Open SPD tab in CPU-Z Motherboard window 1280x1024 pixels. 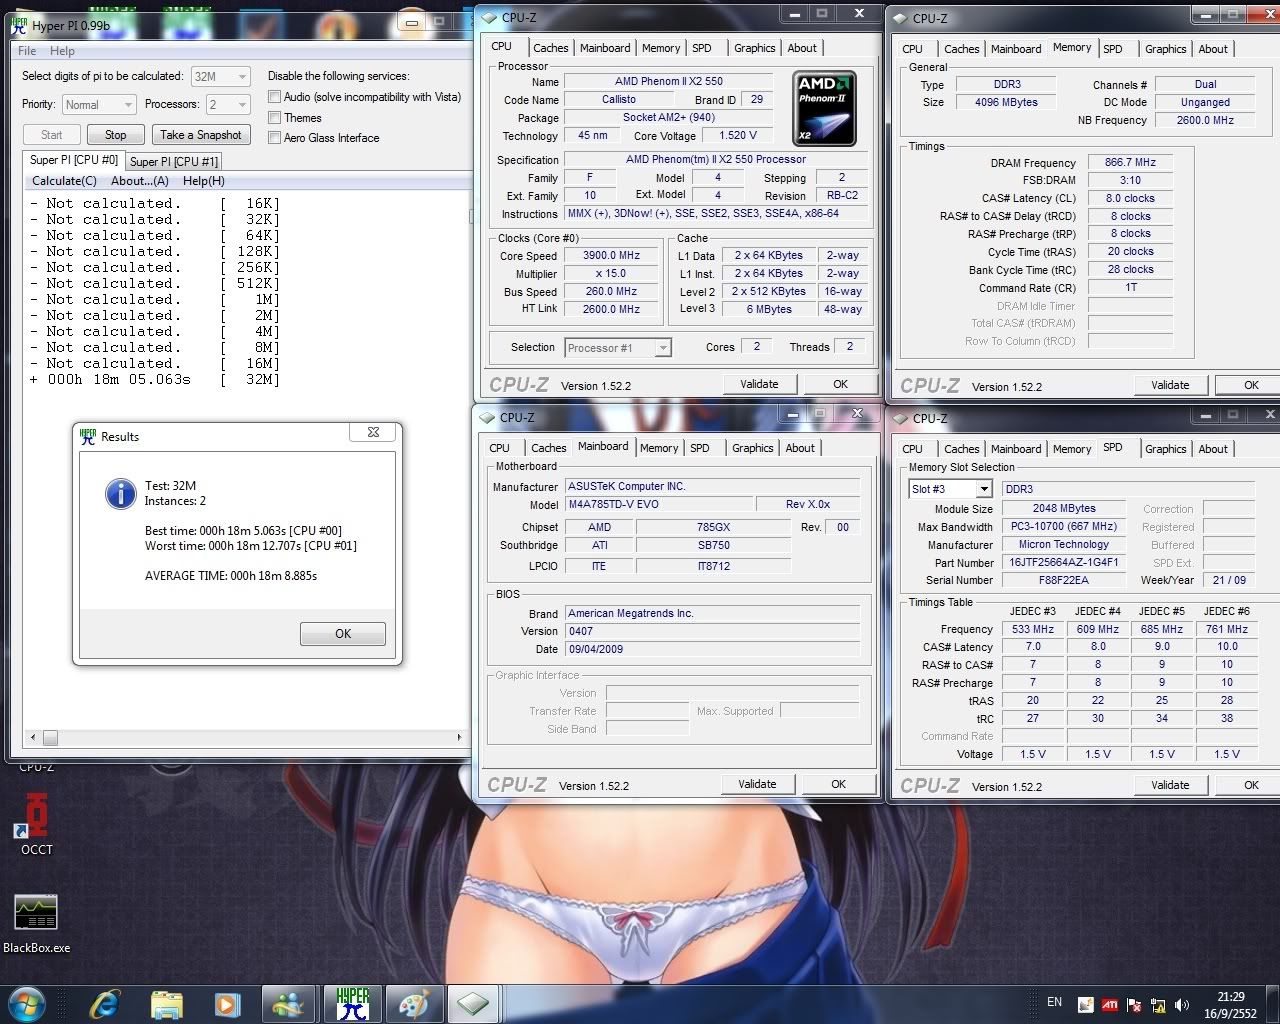tap(700, 448)
